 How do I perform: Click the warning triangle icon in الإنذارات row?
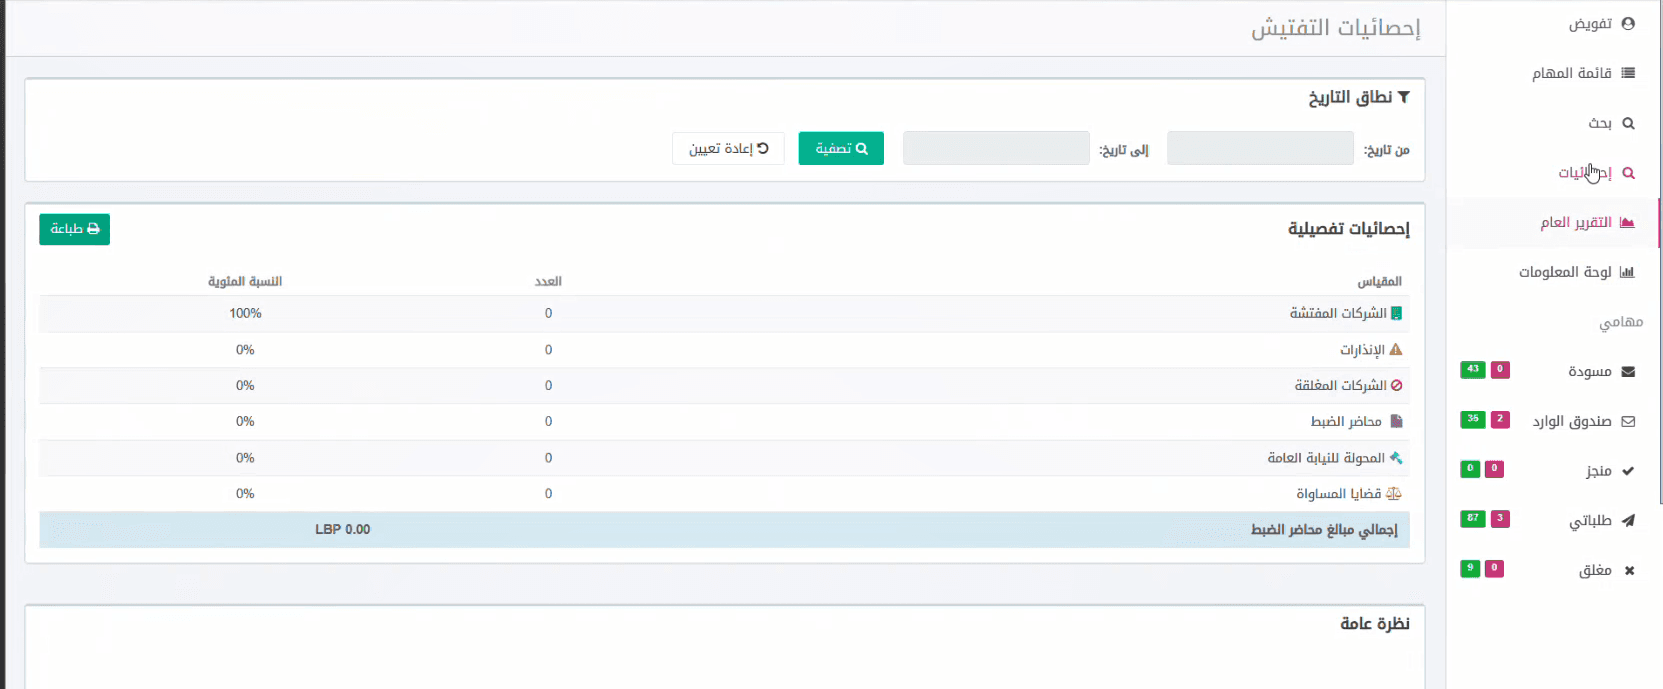[1396, 350]
